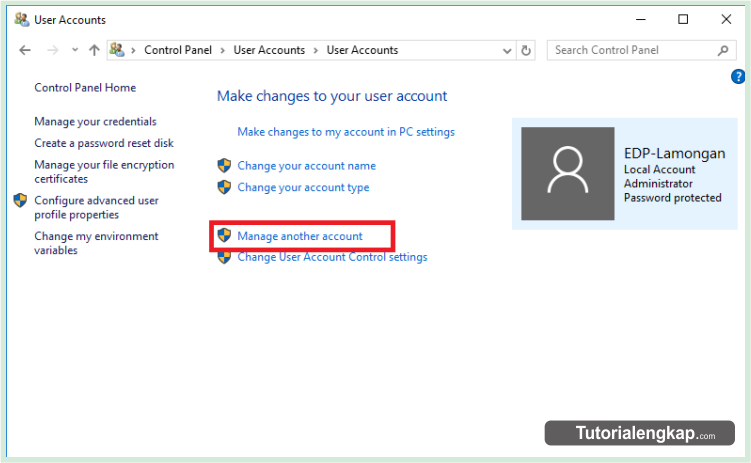Click the search magnifier icon
The image size is (751, 463).
[x=723, y=50]
